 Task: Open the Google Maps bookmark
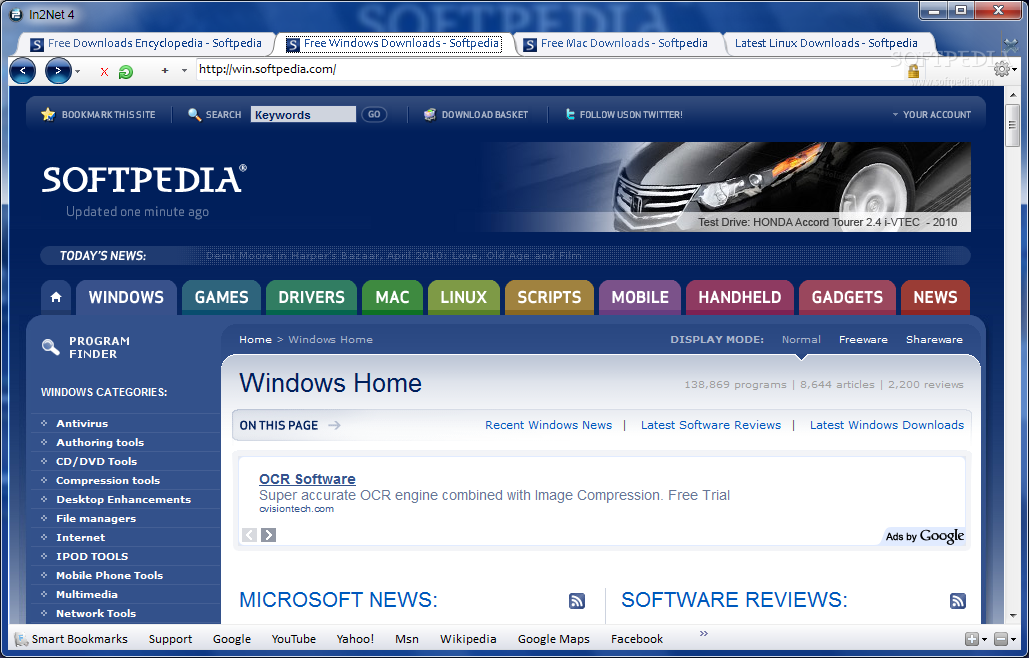click(553, 639)
